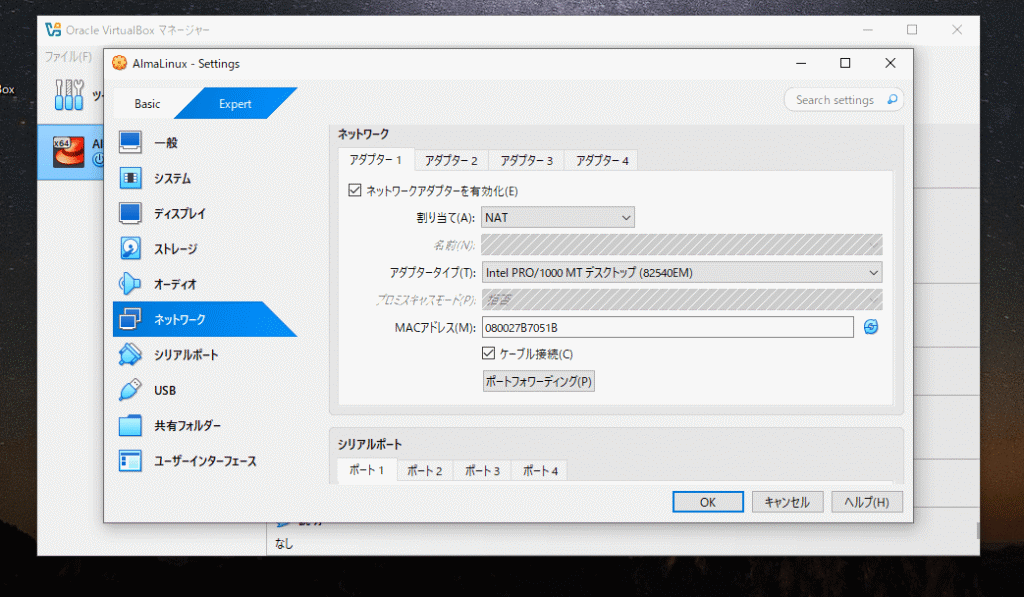The height and width of the screenshot is (597, 1024).
Task: Open the 共有フォルダー folder icon
Action: click(x=130, y=425)
